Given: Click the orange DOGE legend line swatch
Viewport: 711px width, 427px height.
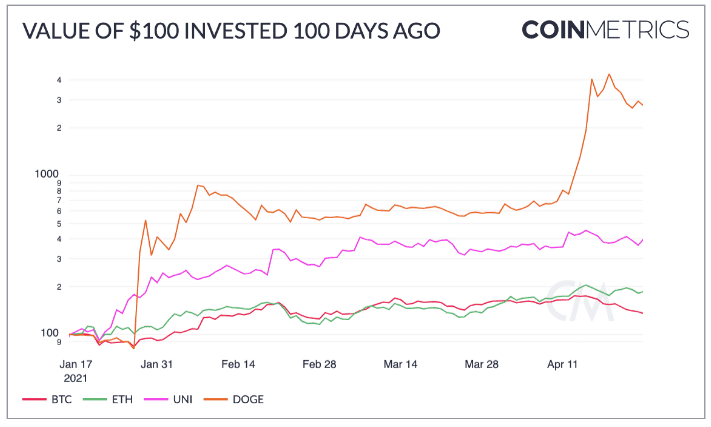Looking at the screenshot, I should (x=215, y=399).
